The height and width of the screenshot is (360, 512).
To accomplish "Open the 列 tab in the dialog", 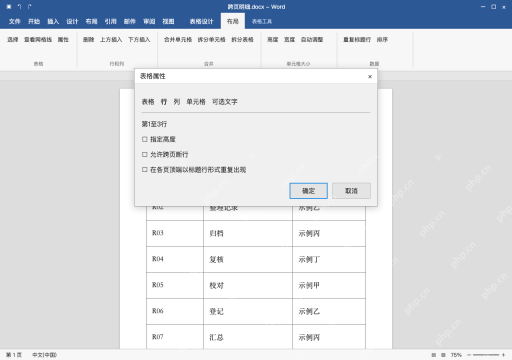I will tap(177, 102).
